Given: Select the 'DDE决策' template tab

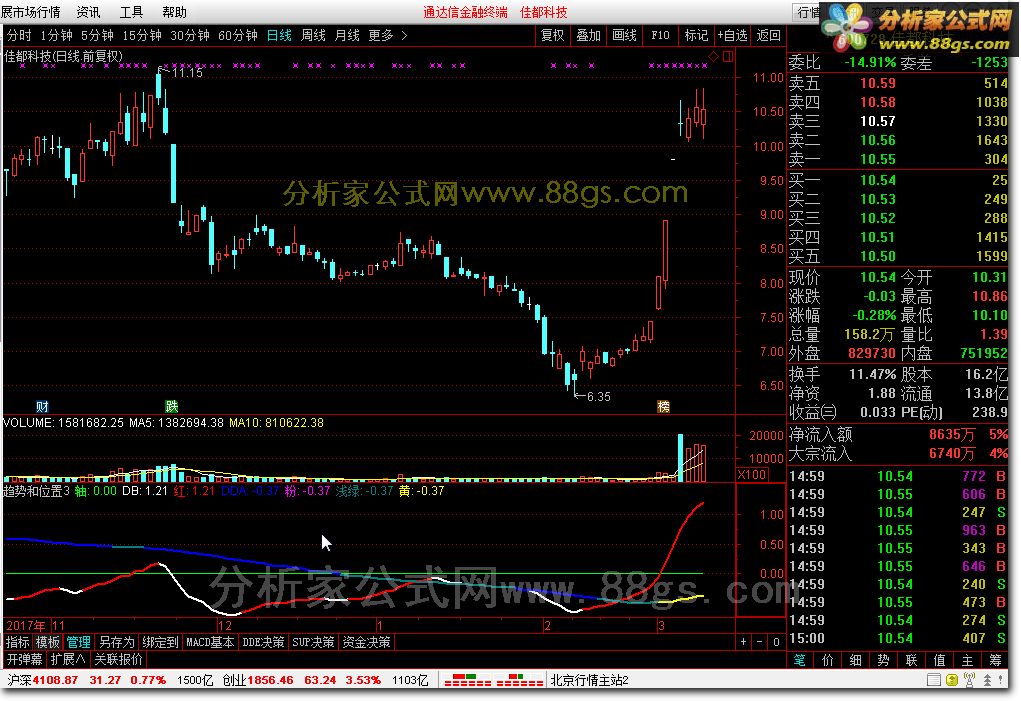Looking at the screenshot, I should pos(264,642).
